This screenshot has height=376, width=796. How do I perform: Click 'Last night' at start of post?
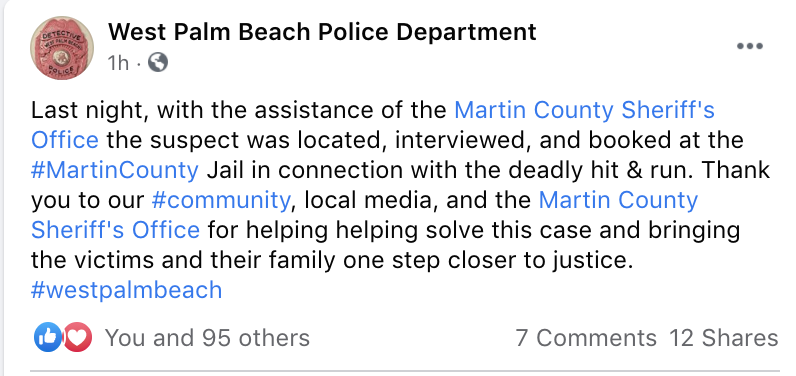(x=89, y=110)
